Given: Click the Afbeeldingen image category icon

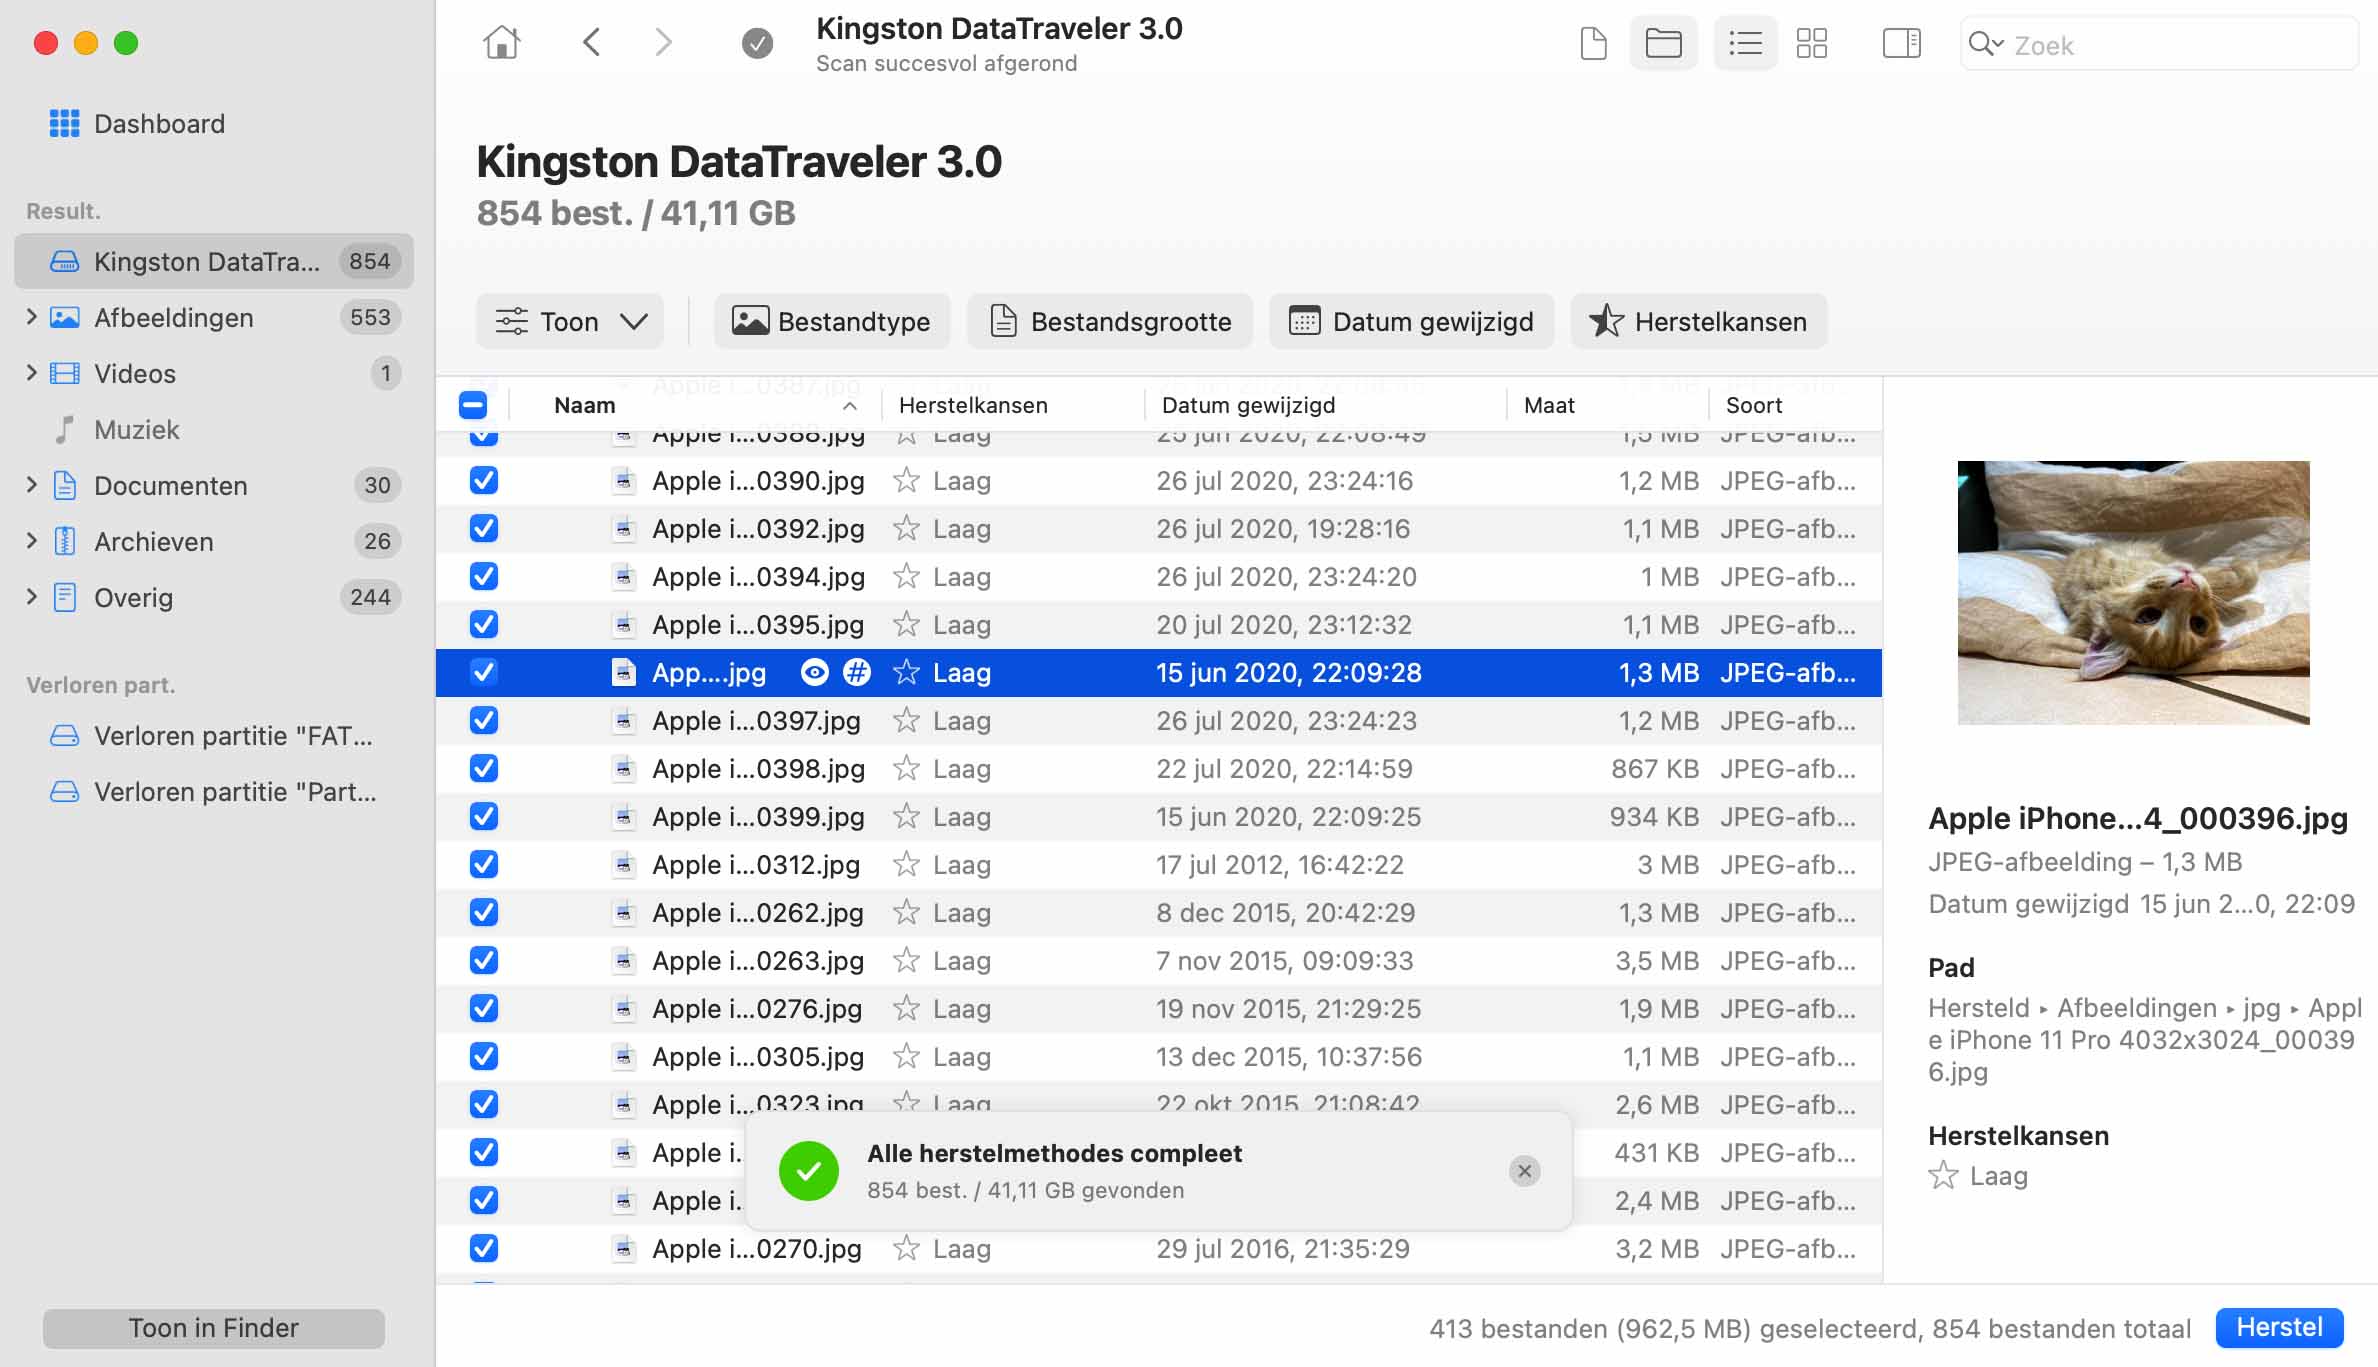Looking at the screenshot, I should click(x=64, y=317).
